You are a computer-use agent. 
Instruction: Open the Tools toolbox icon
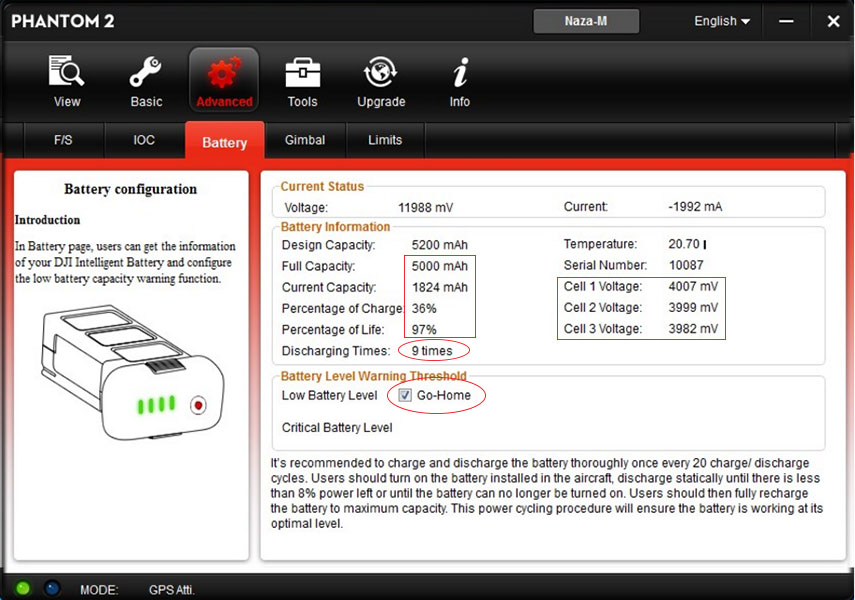pyautogui.click(x=303, y=72)
